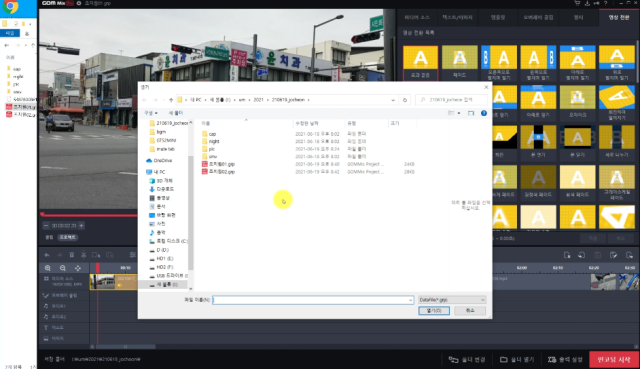Click the 2021 breadcrumb in the address bar
This screenshot has height=369, width=640.
(x=258, y=100)
